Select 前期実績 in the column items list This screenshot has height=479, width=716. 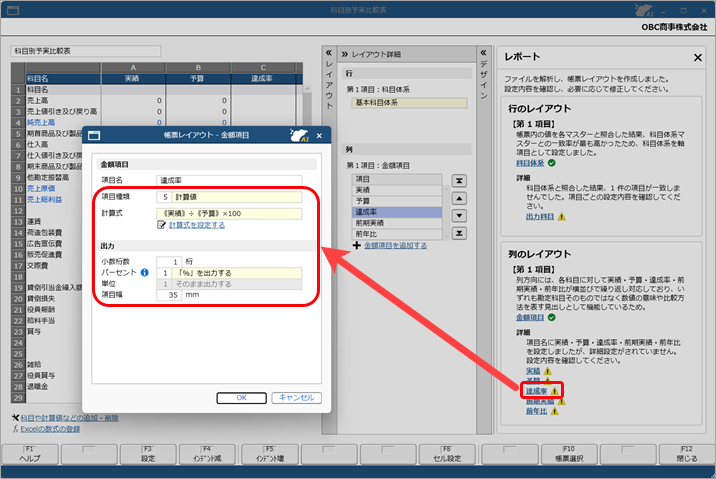(x=397, y=223)
